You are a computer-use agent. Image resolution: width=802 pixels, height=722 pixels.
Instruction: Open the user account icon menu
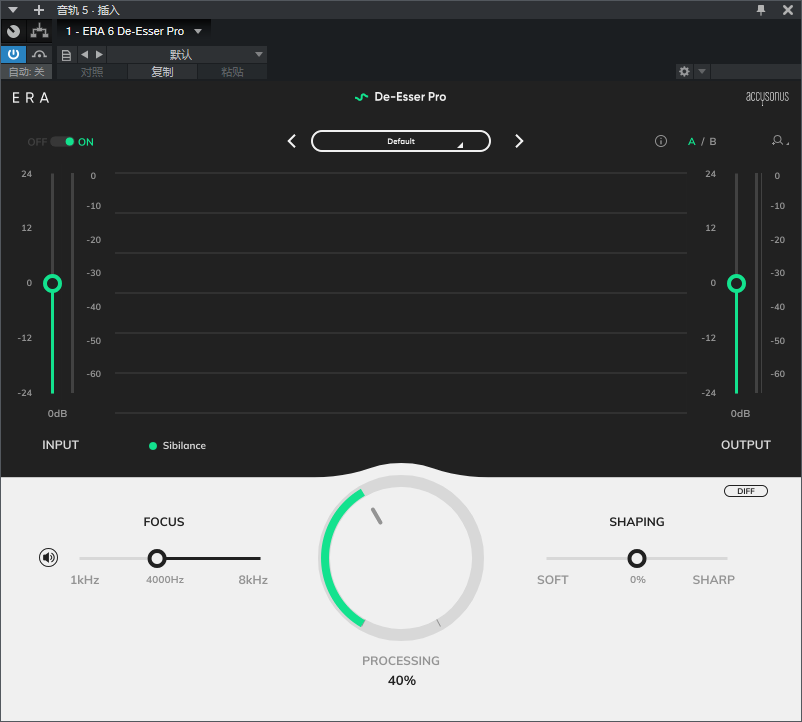click(x=779, y=141)
